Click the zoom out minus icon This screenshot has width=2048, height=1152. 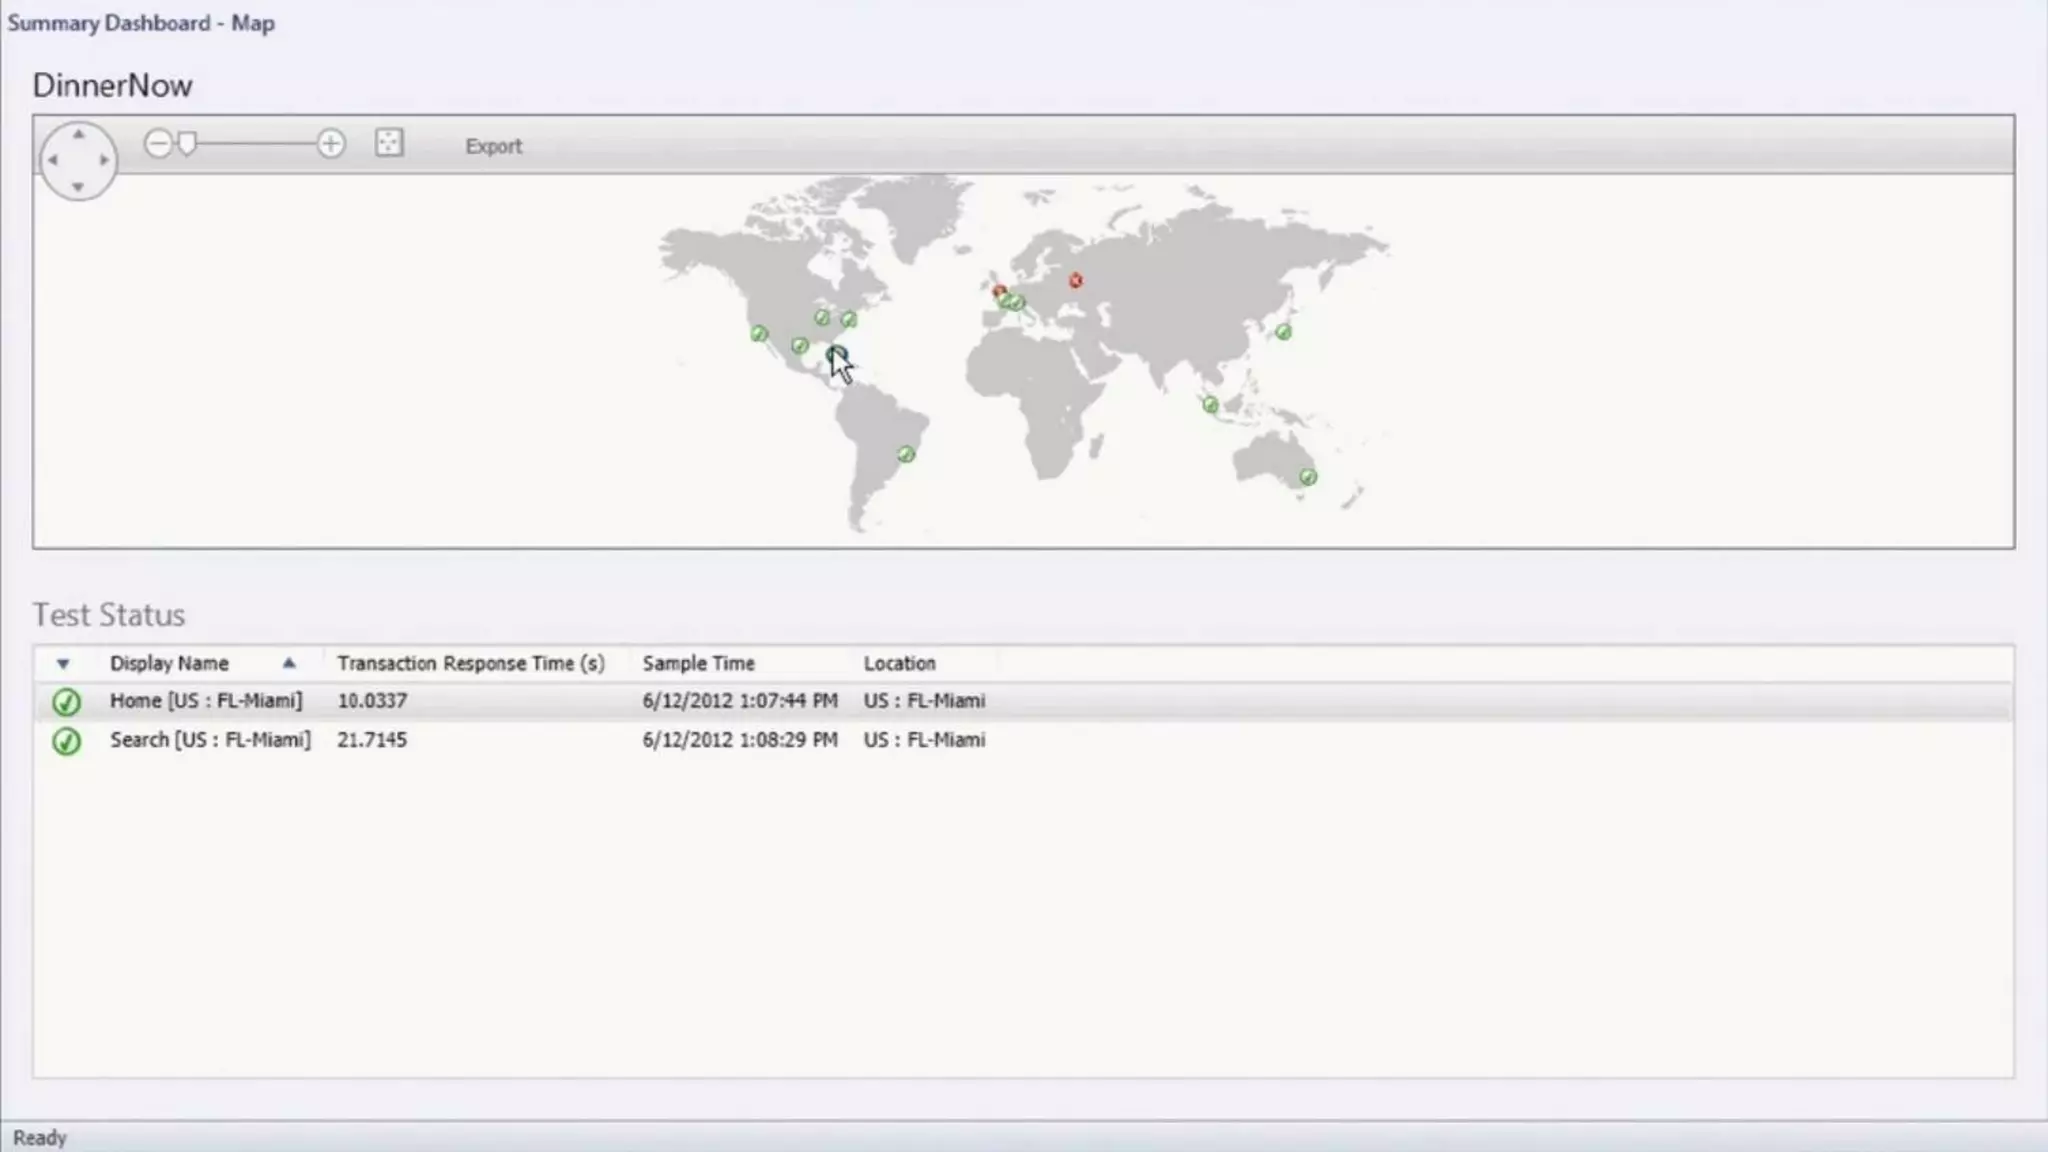(x=157, y=144)
